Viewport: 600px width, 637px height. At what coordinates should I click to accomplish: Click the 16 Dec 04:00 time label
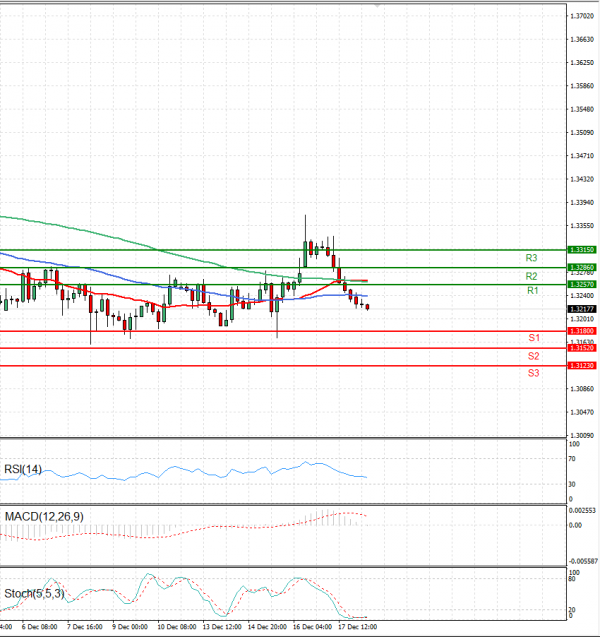click(x=312, y=627)
